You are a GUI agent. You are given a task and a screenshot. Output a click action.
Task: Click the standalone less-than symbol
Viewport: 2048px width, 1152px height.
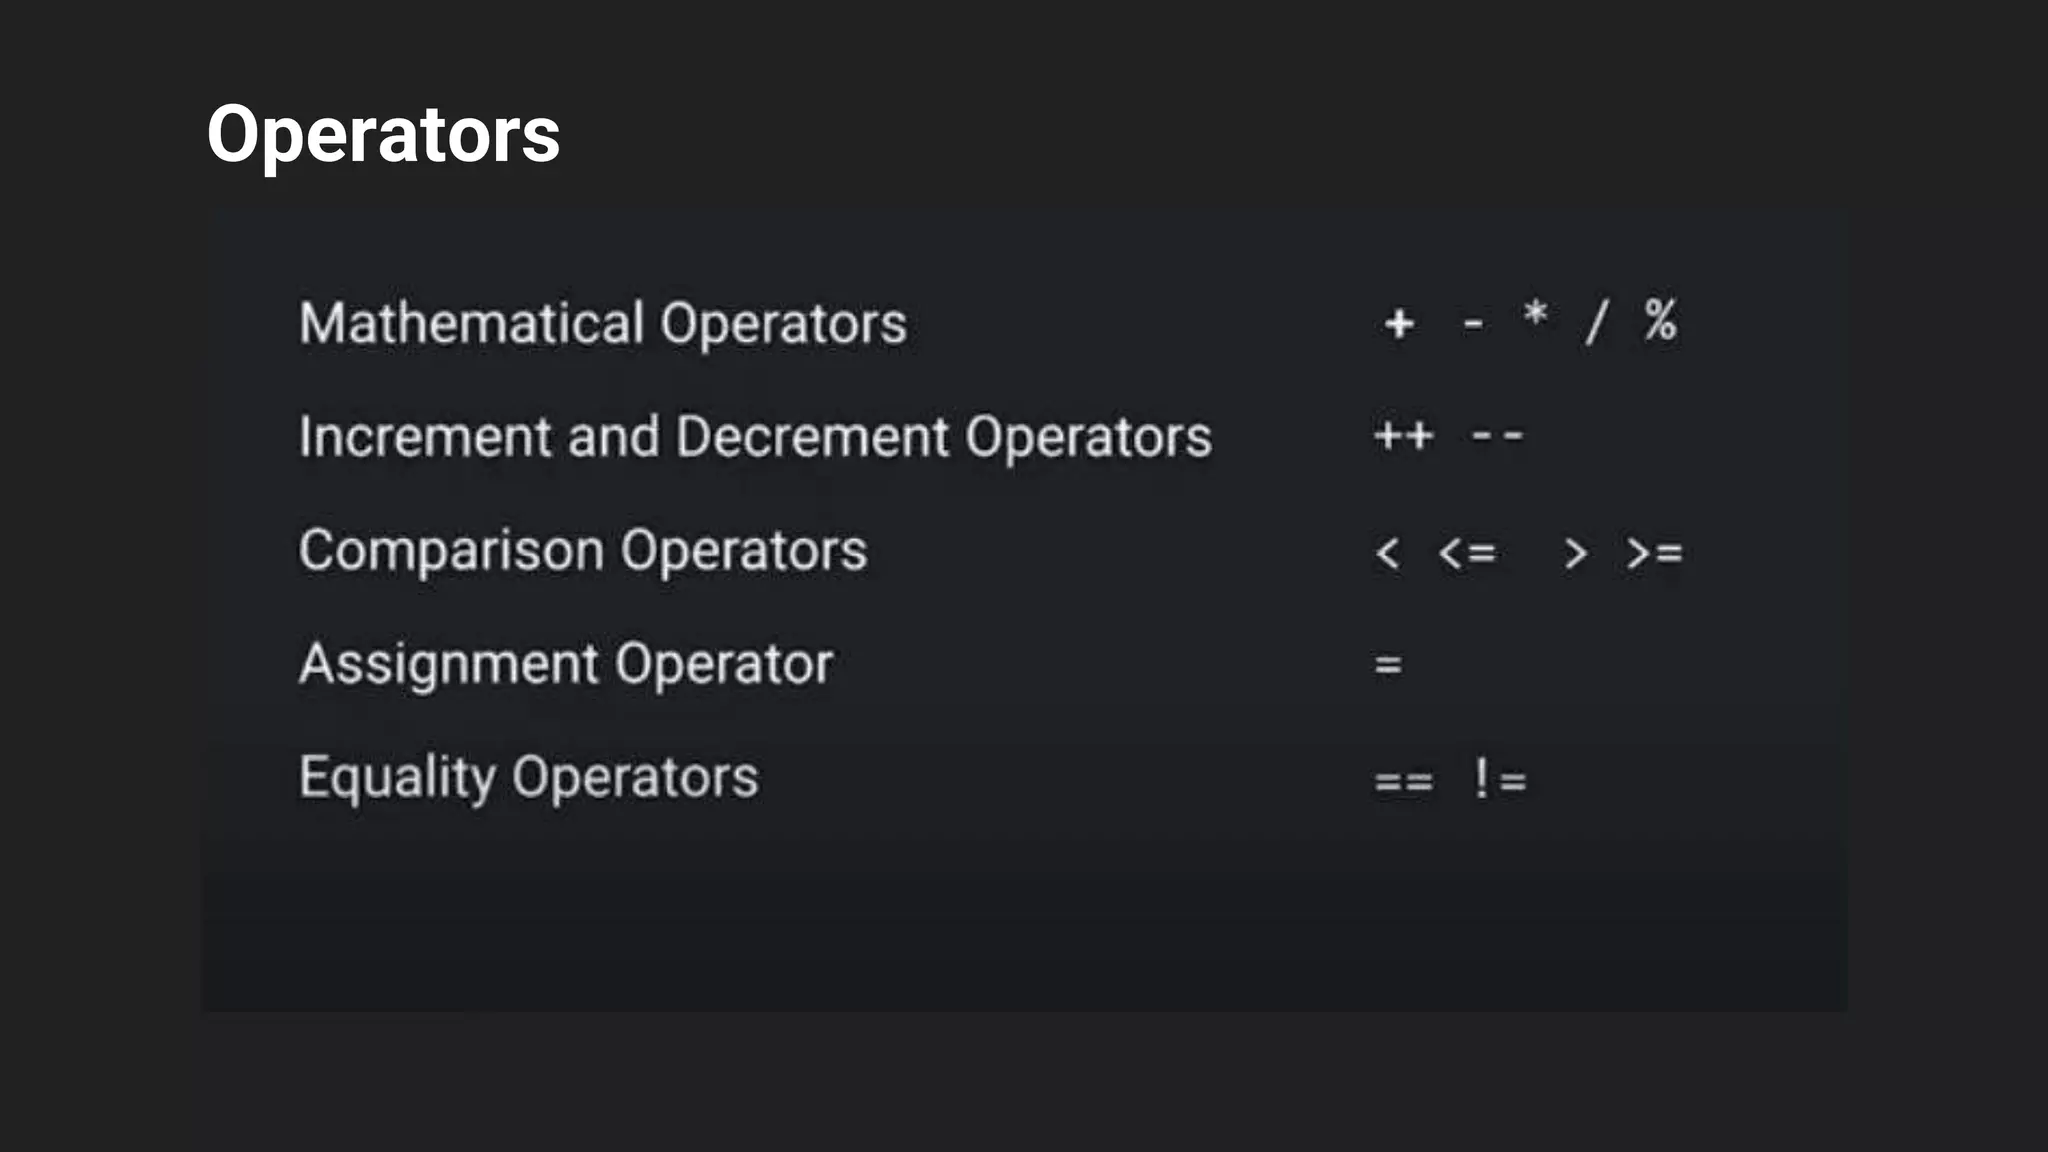click(x=1388, y=553)
